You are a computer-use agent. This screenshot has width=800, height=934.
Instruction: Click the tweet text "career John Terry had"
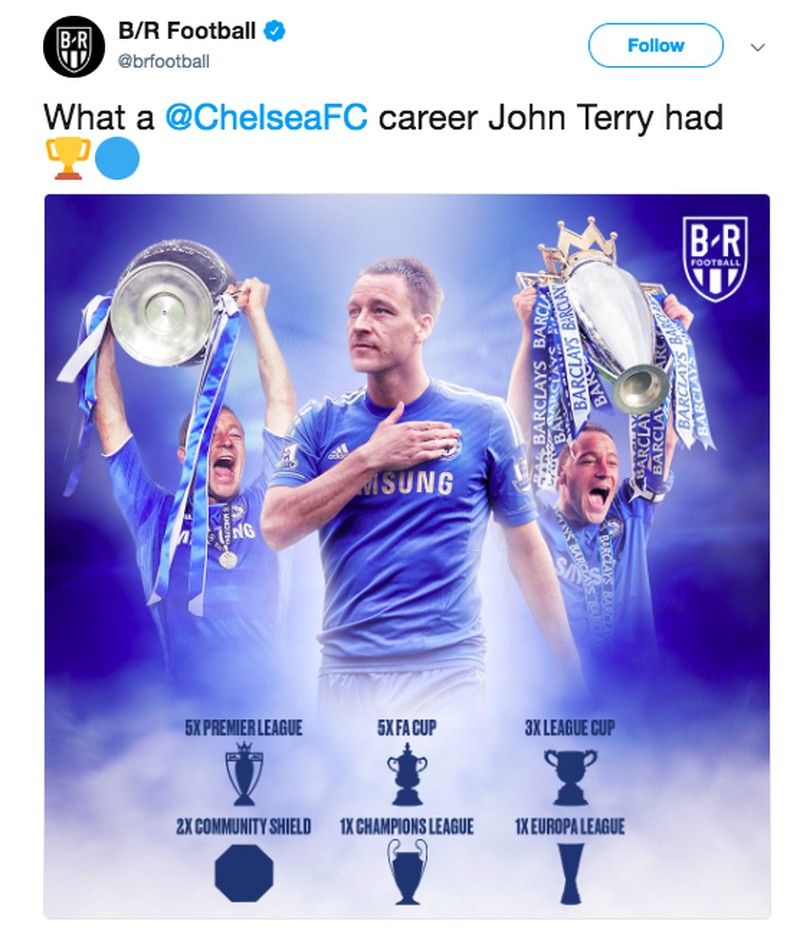[x=550, y=118]
